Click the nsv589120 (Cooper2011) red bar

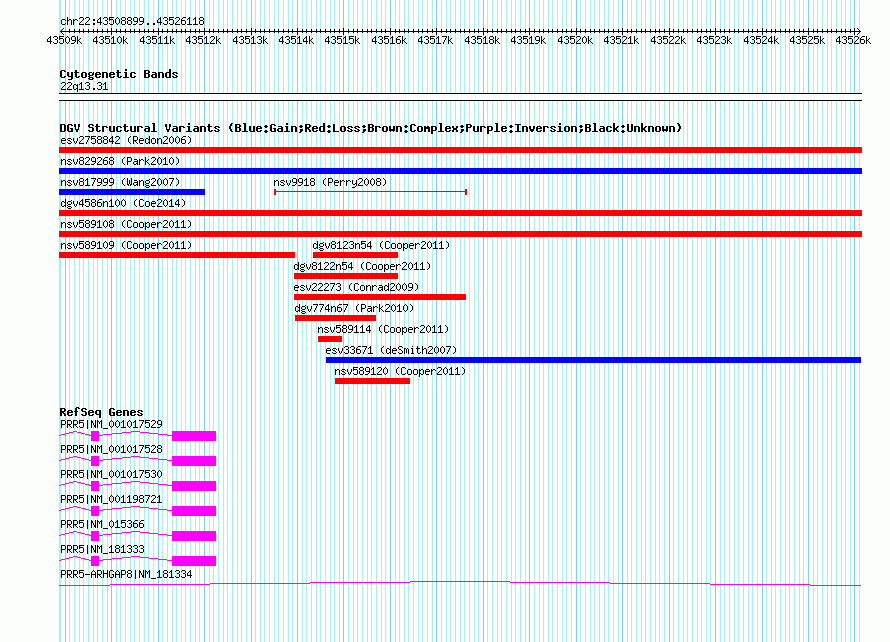tap(372, 381)
